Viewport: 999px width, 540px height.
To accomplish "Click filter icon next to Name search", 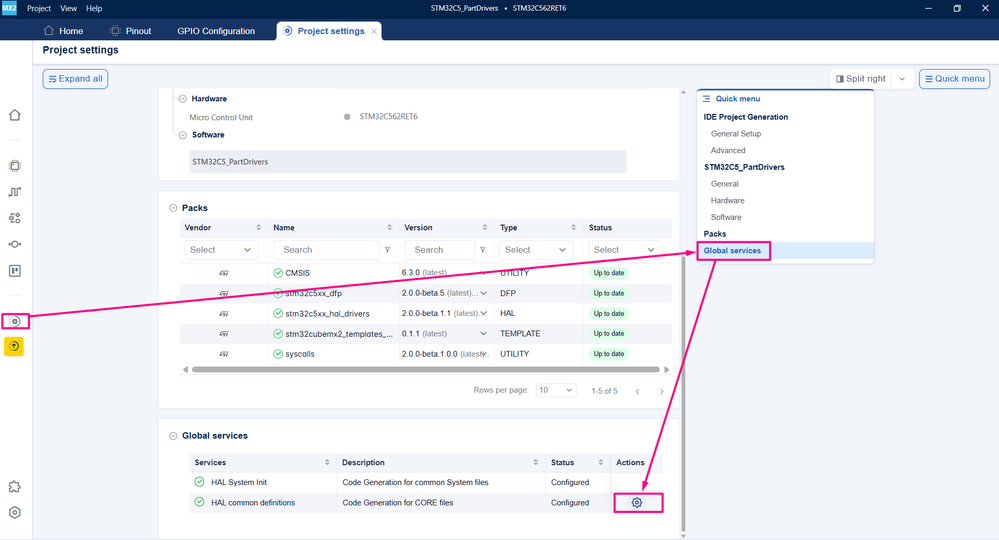I will (x=387, y=250).
